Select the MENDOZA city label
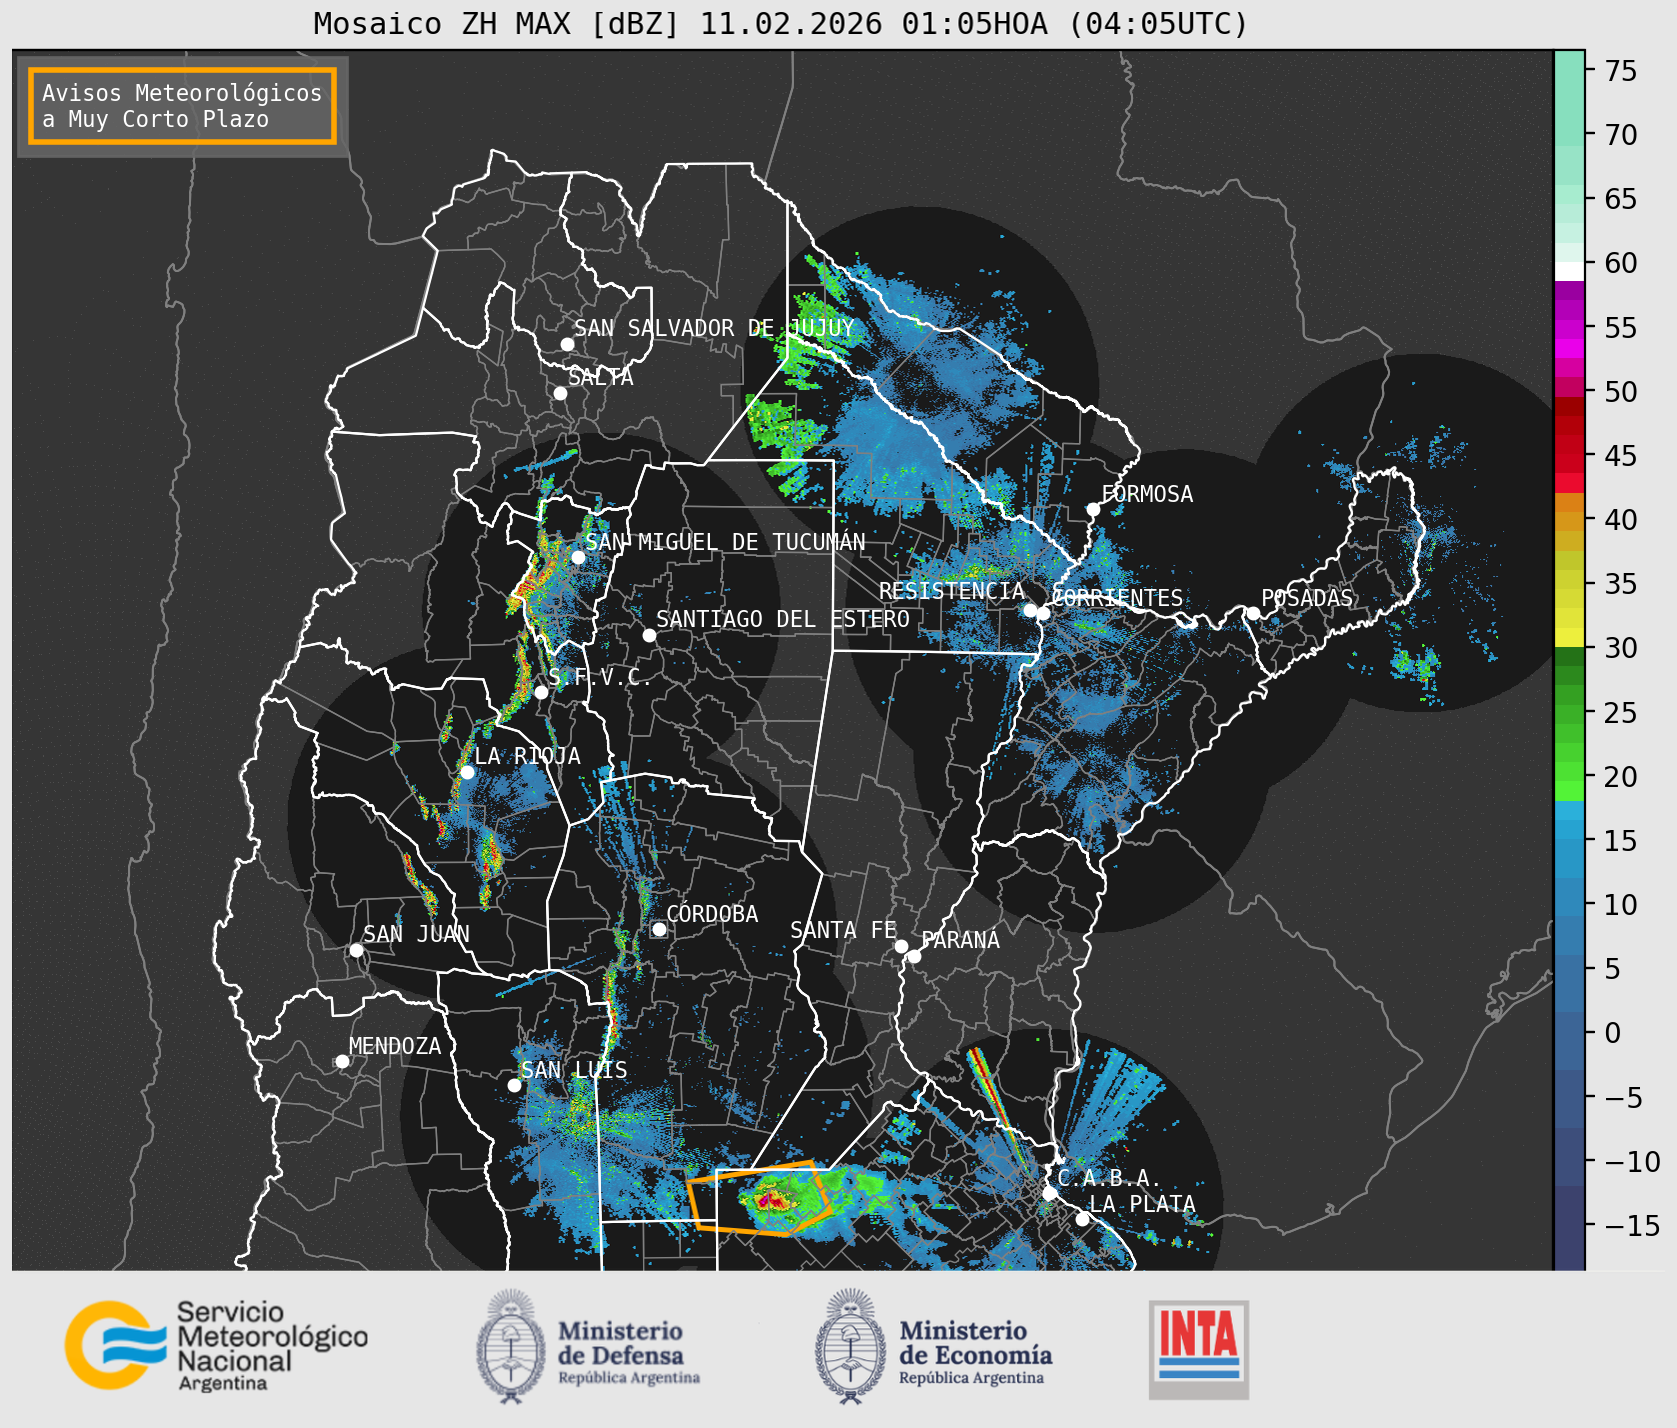Image resolution: width=1677 pixels, height=1428 pixels. point(395,1046)
